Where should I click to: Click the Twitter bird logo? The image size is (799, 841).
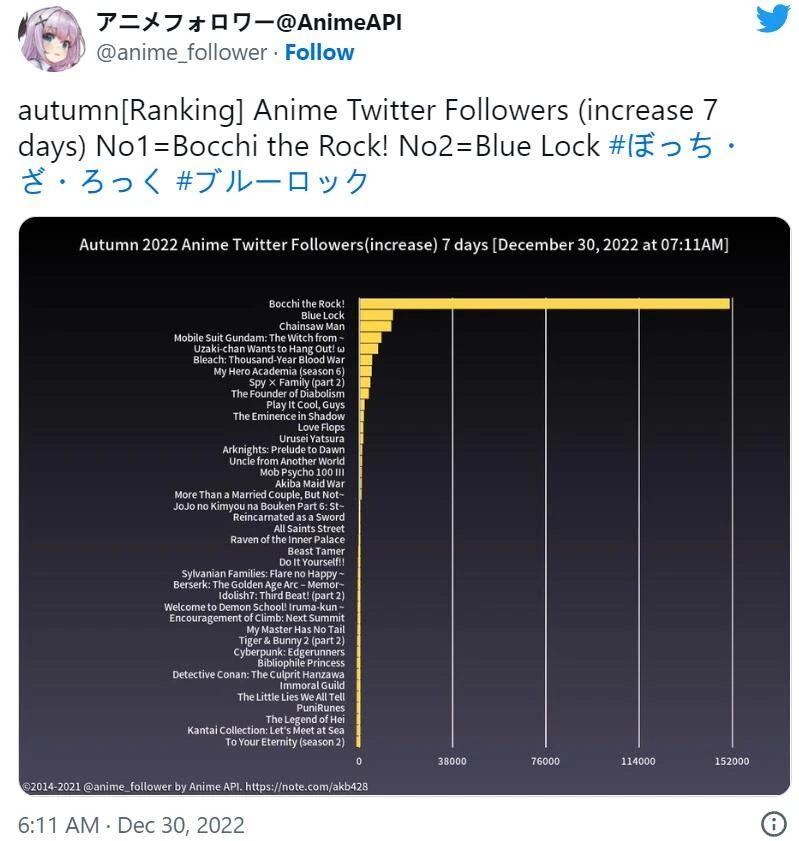(772, 21)
